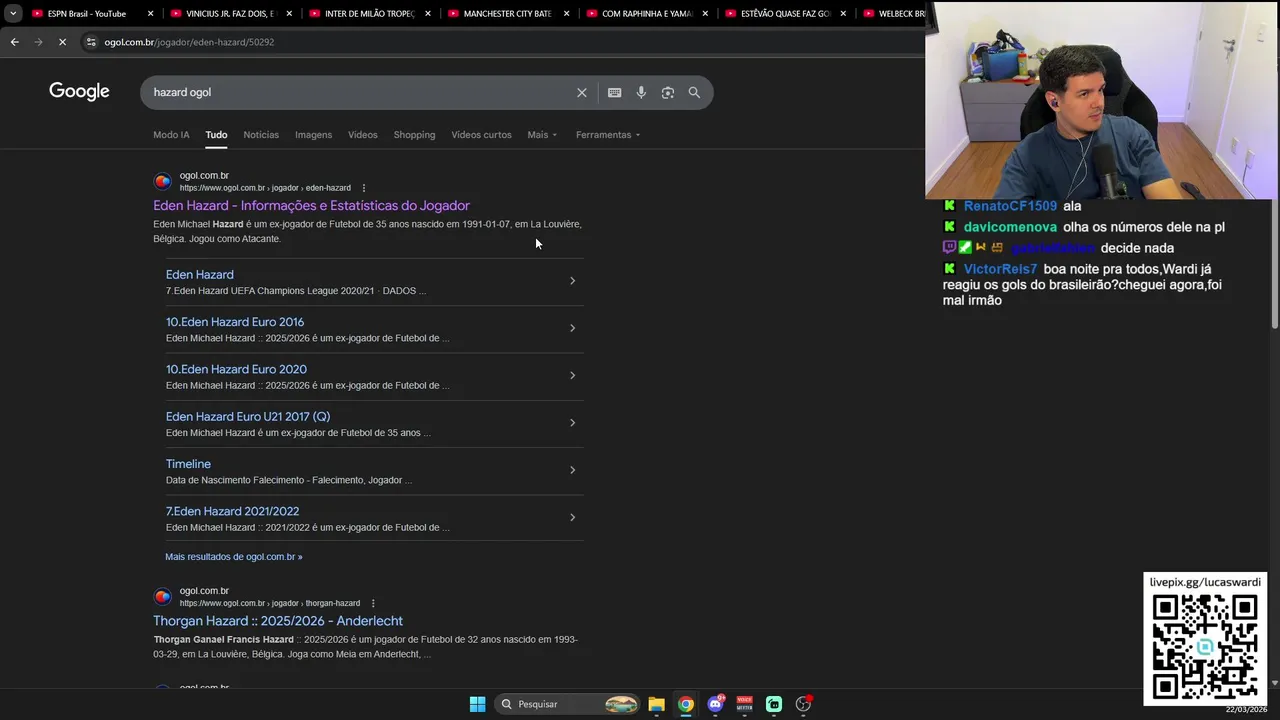Click chat username davicomenova
The image size is (1280, 720).
(1010, 227)
